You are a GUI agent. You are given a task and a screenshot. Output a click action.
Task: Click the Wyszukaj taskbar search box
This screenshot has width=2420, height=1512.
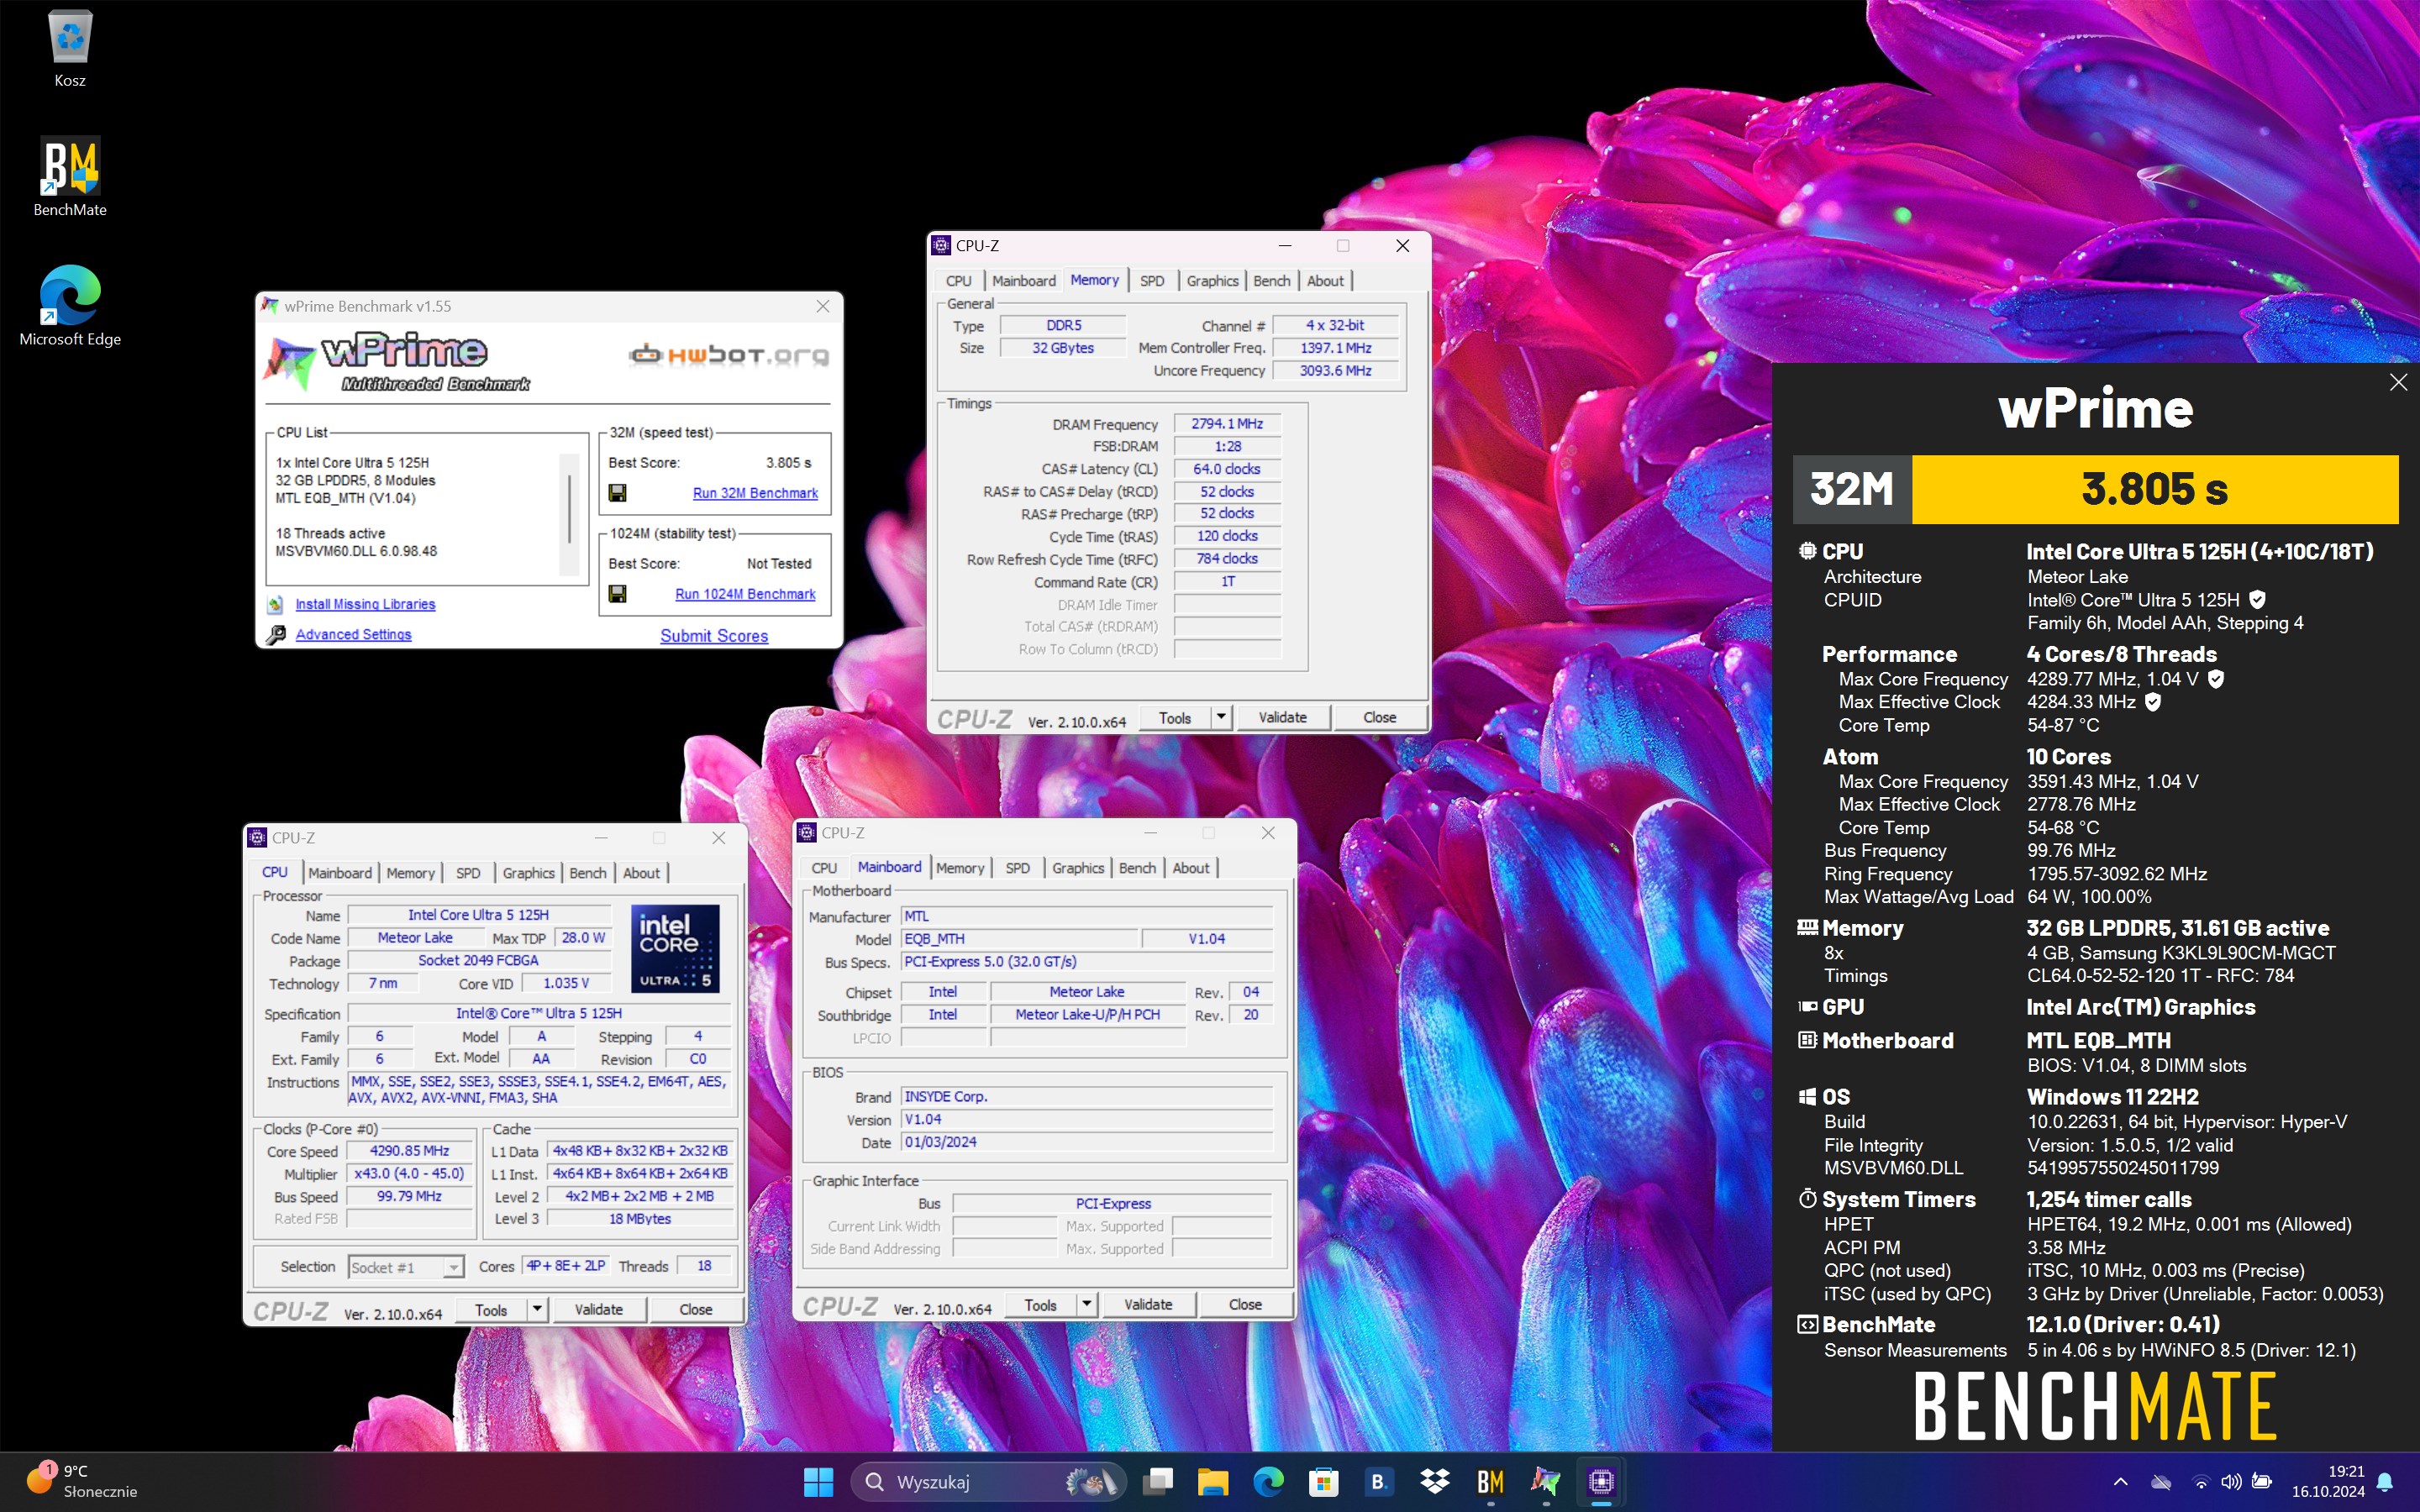tap(987, 1482)
